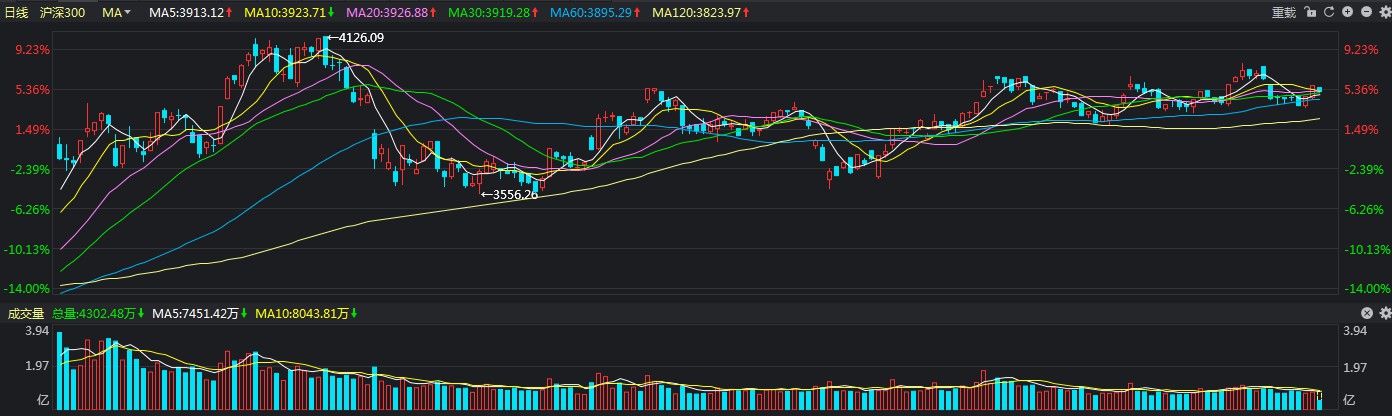This screenshot has width=1392, height=416.
Task: Click the refresh chart icon
Action: pyautogui.click(x=1328, y=12)
